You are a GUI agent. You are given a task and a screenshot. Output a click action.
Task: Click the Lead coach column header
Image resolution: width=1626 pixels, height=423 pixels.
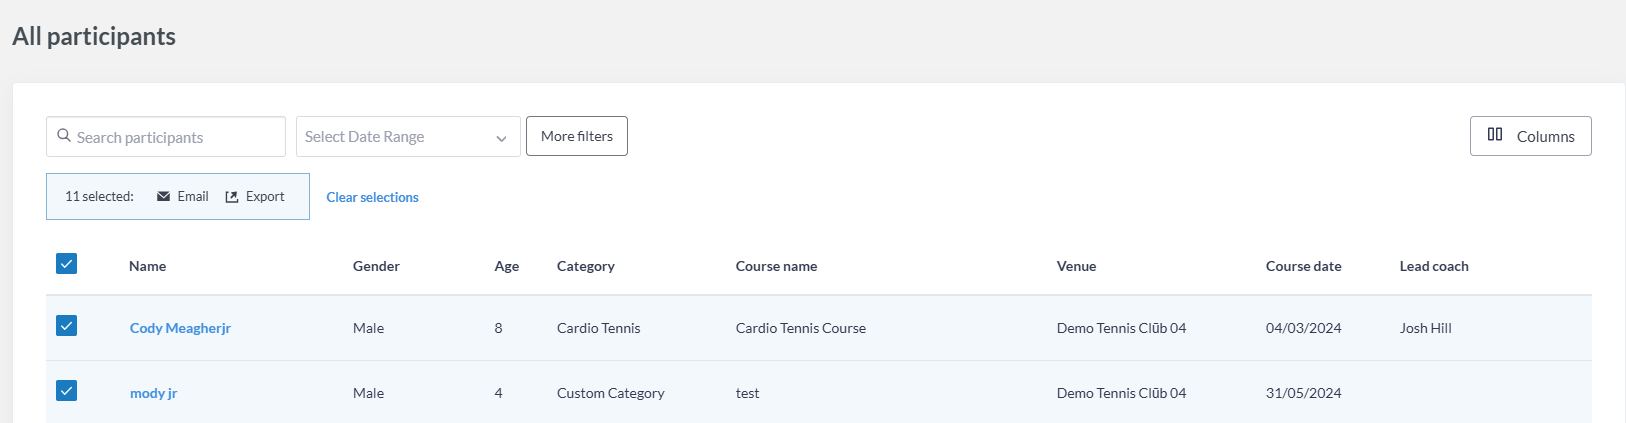click(1433, 266)
